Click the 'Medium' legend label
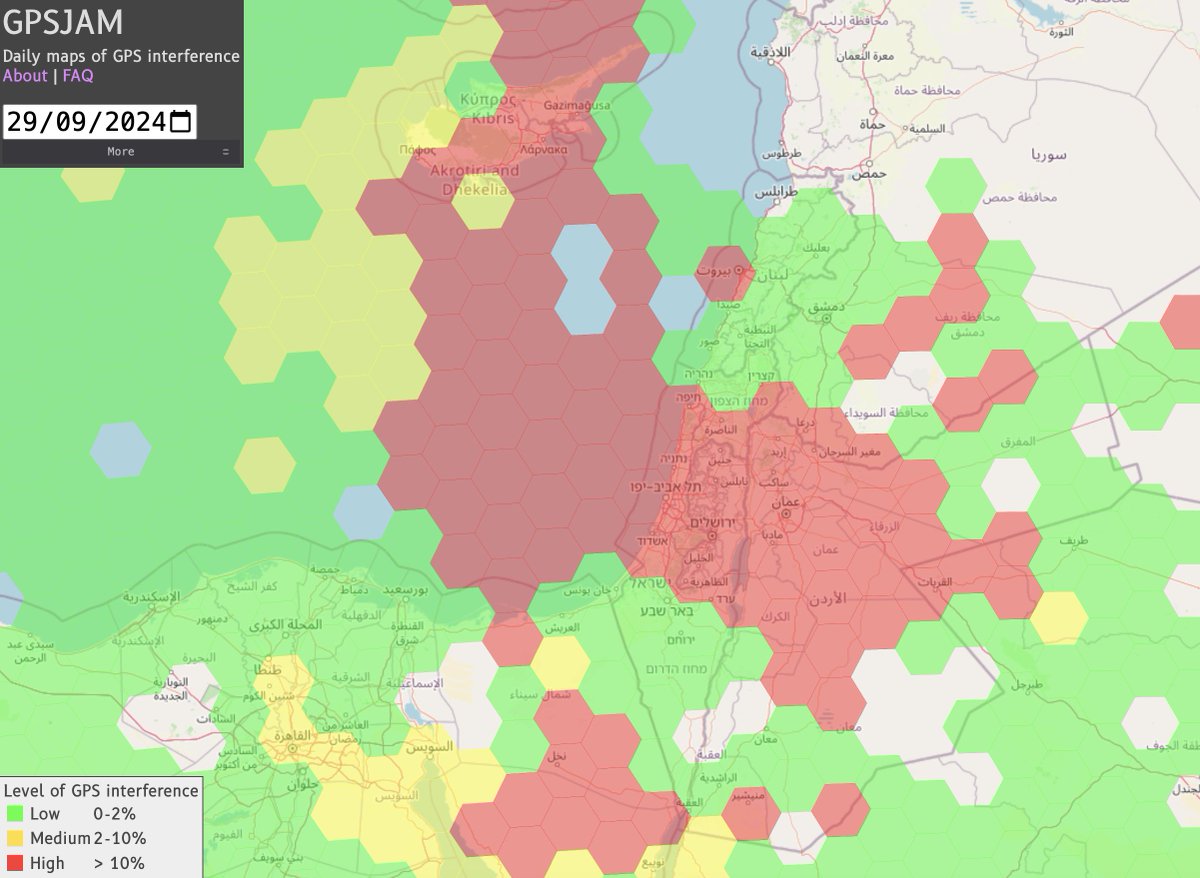This screenshot has width=1200, height=878. [60, 838]
